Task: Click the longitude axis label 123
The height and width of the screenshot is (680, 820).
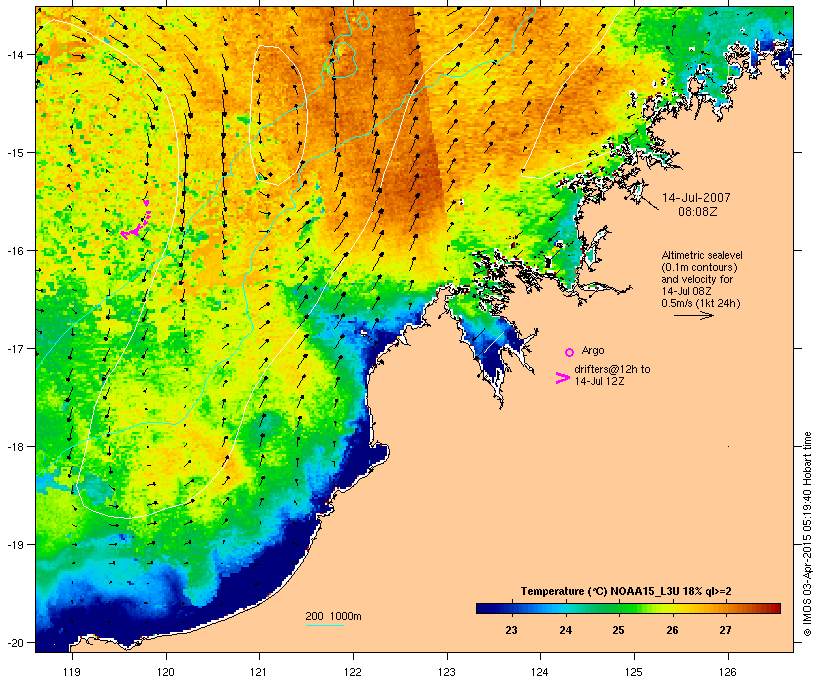Action: 447,672
